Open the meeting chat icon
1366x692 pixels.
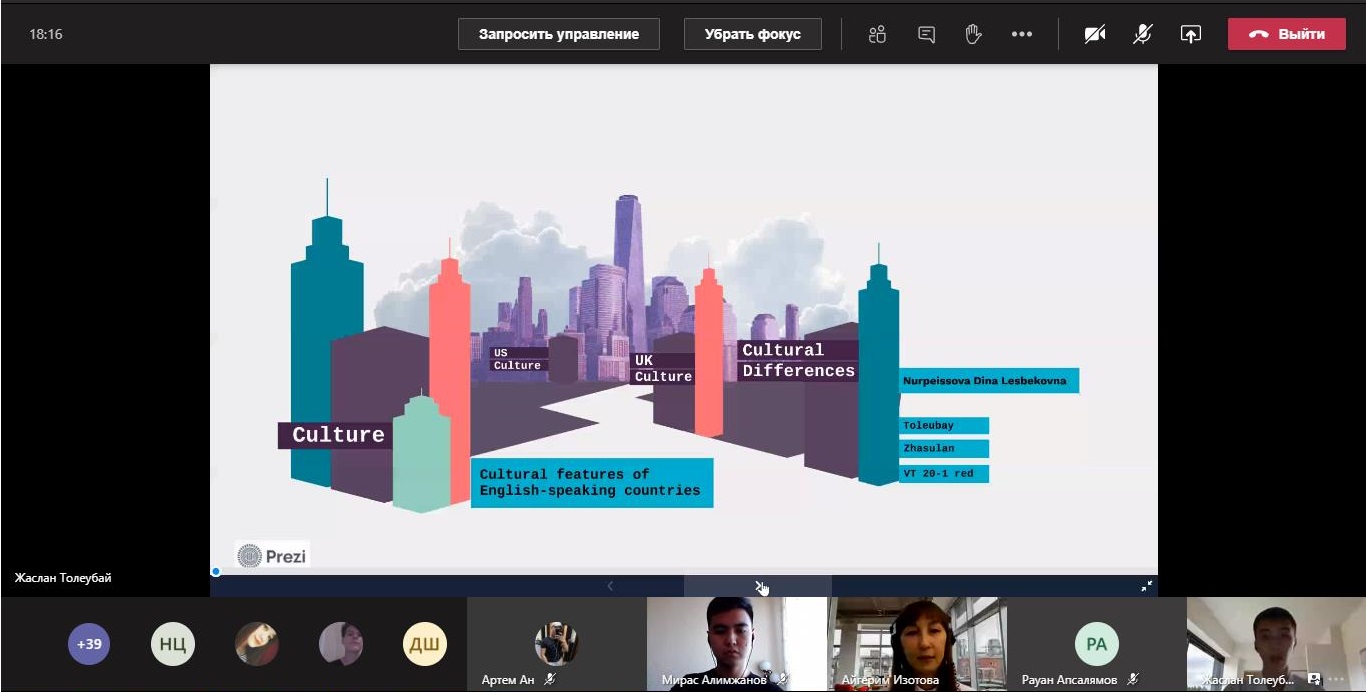click(x=926, y=34)
